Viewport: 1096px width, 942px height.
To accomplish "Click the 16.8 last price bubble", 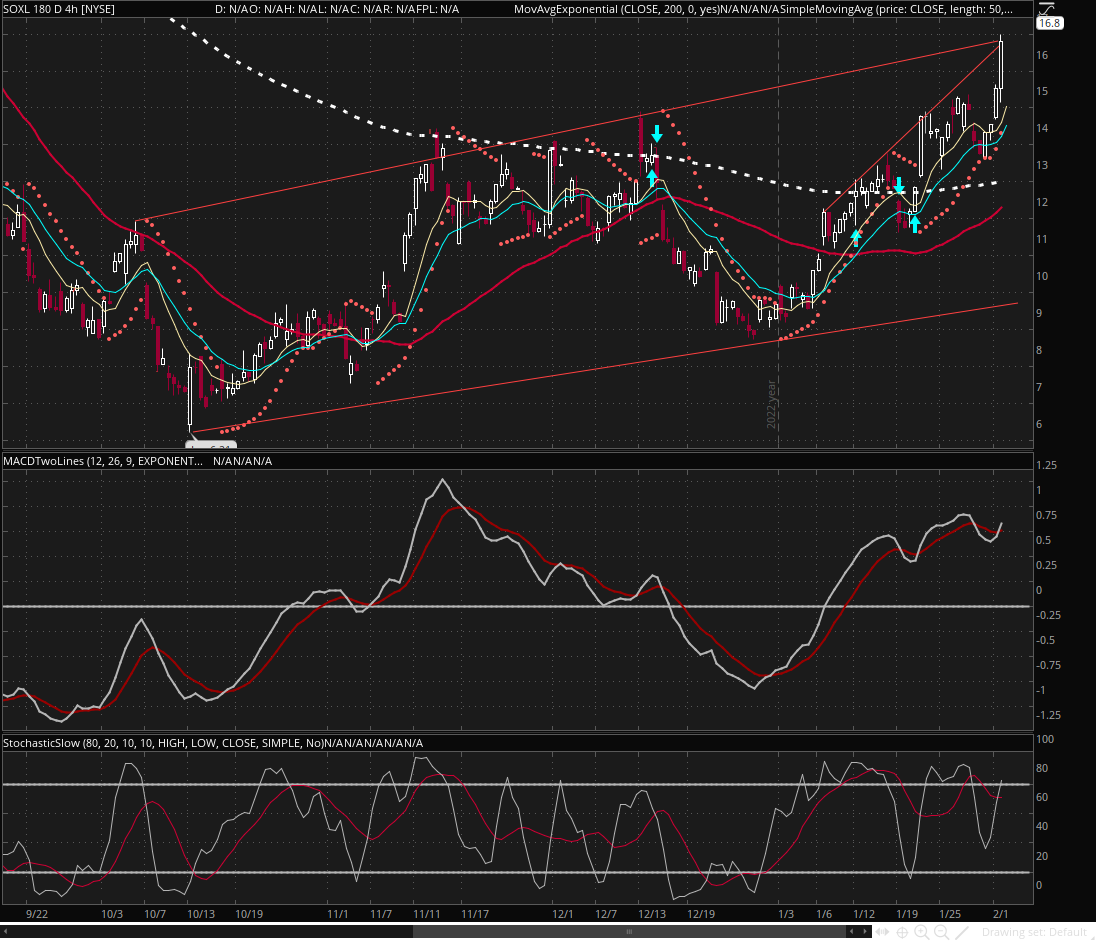I will point(1049,23).
